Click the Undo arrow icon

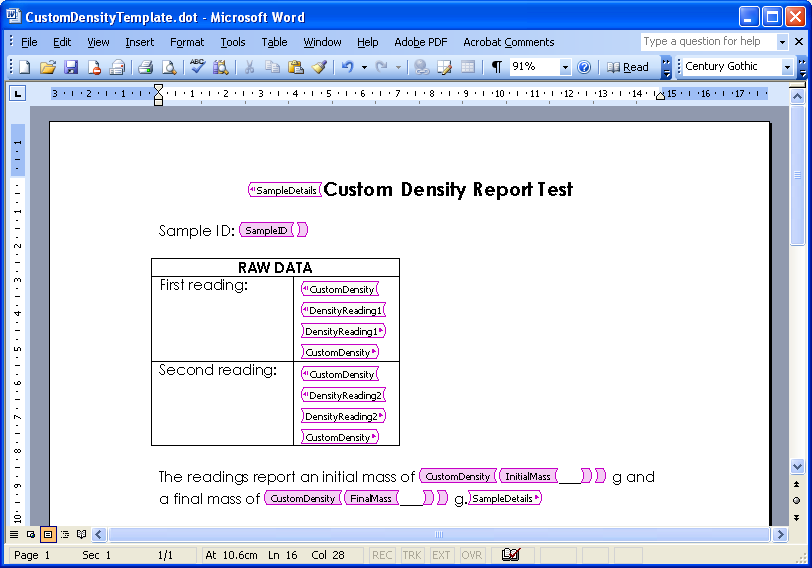click(x=347, y=67)
